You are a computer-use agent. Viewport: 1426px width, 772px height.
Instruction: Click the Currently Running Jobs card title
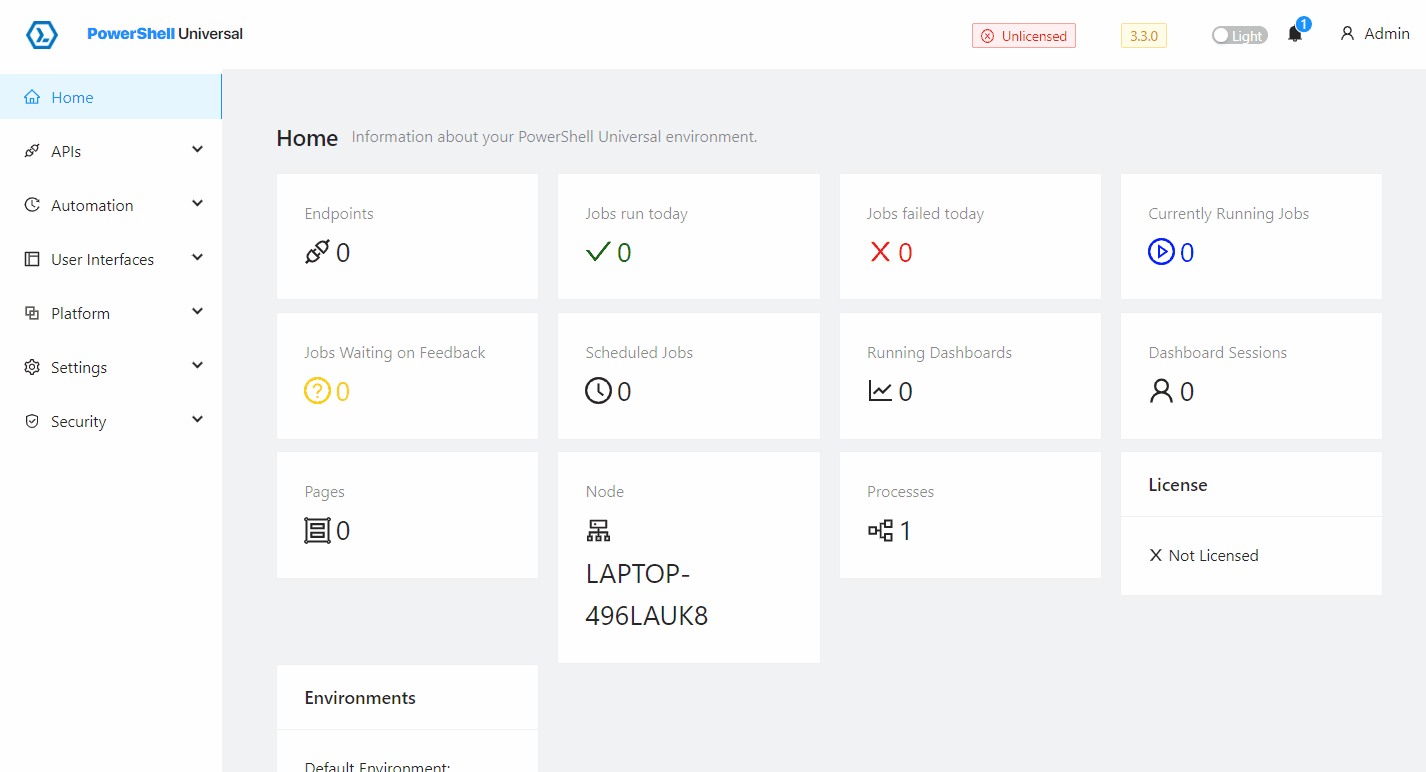(x=1229, y=214)
